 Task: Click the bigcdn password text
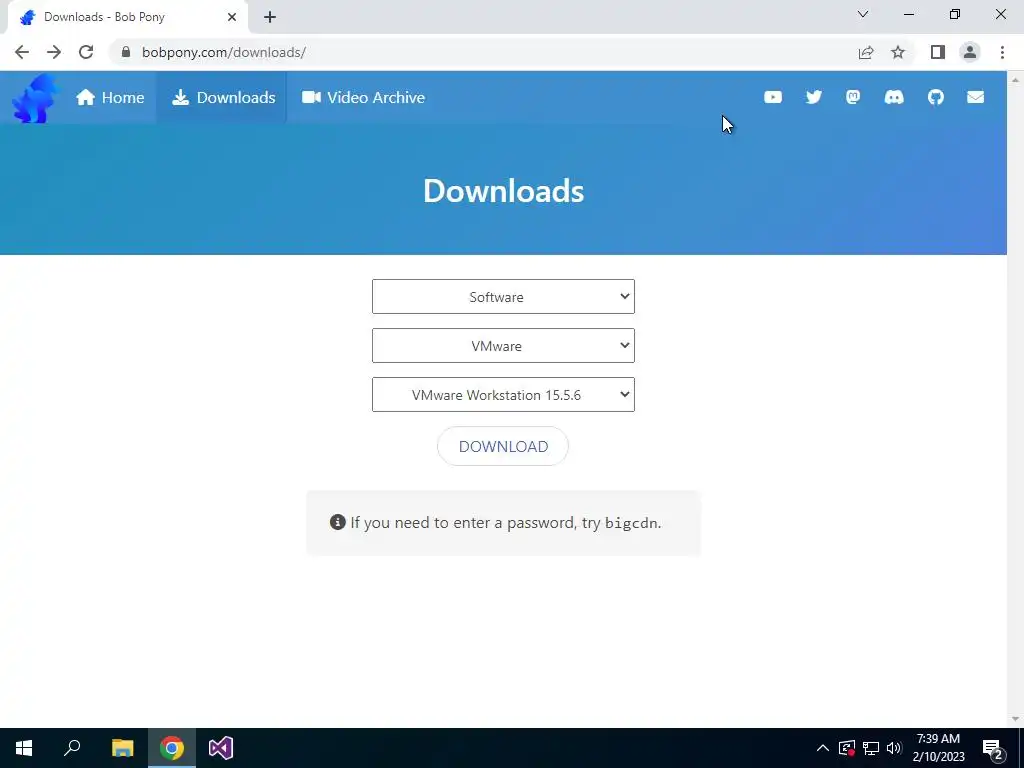[631, 523]
